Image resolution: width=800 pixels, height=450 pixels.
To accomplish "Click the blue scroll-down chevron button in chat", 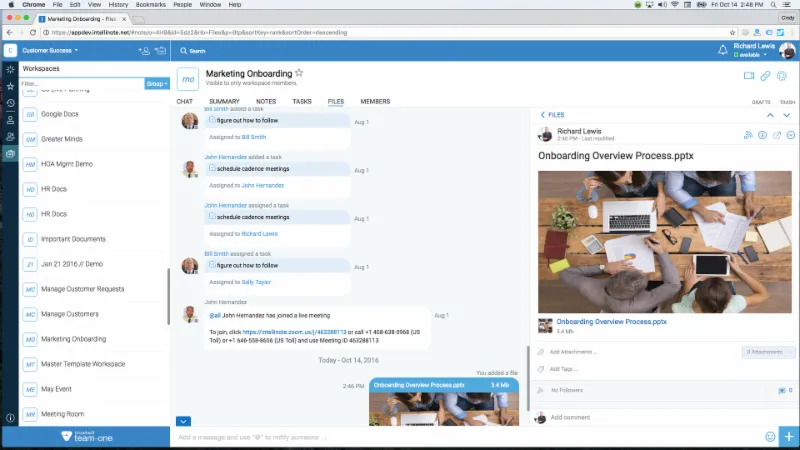I will 183,421.
